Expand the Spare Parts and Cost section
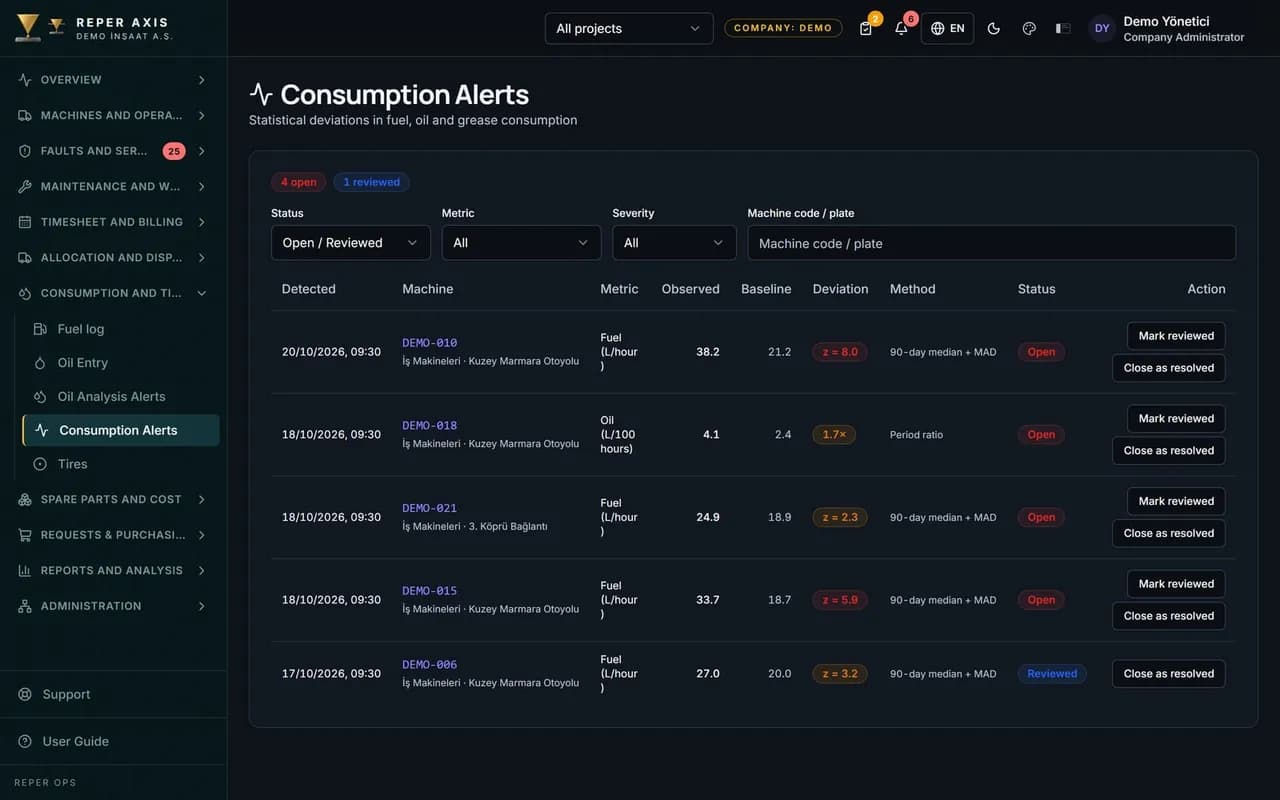 pos(113,499)
